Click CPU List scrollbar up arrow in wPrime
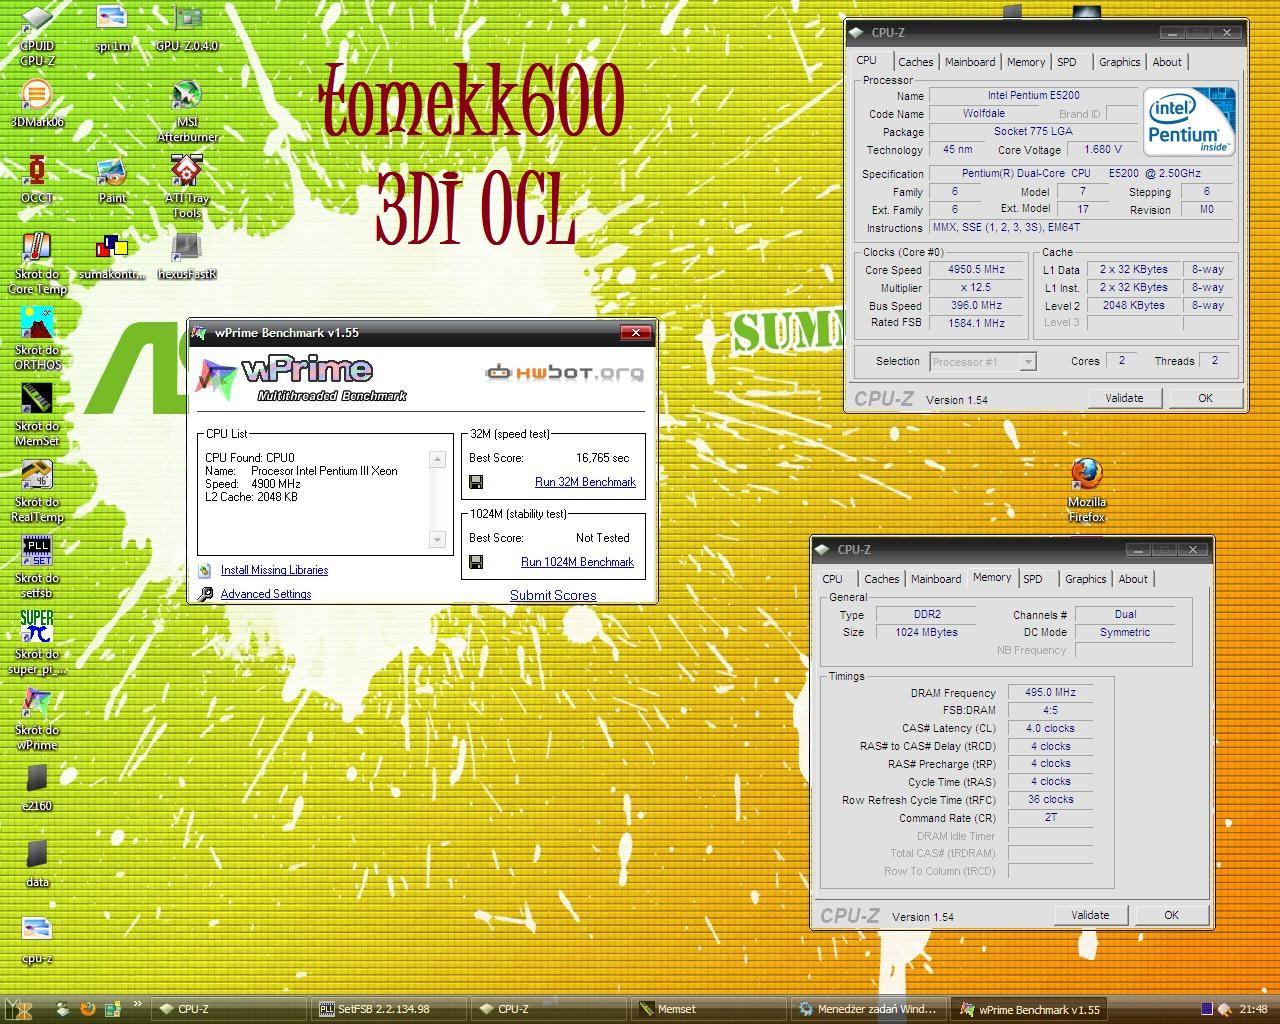The width and height of the screenshot is (1280, 1024). [x=437, y=459]
